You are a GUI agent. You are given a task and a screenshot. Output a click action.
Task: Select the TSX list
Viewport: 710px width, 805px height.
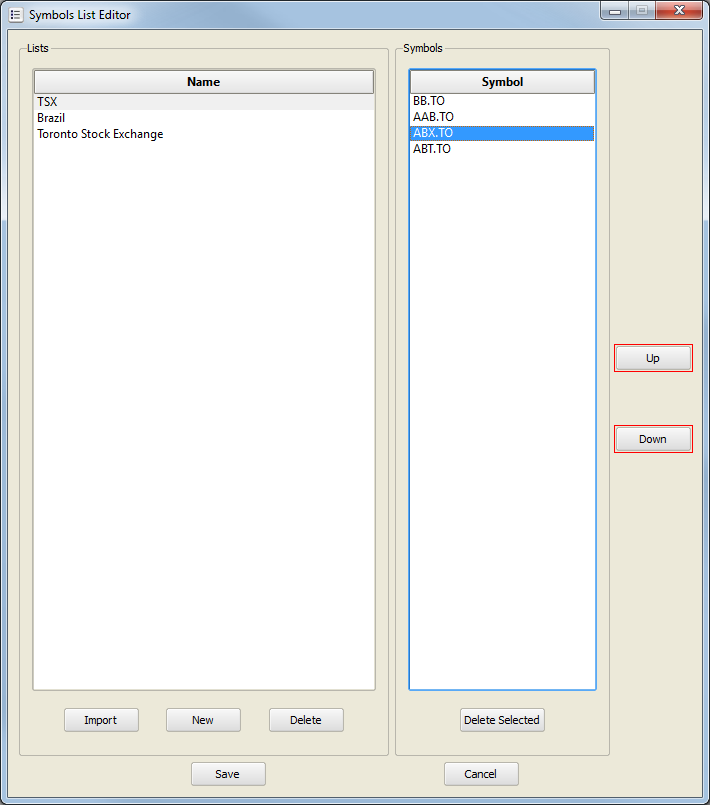(x=47, y=102)
